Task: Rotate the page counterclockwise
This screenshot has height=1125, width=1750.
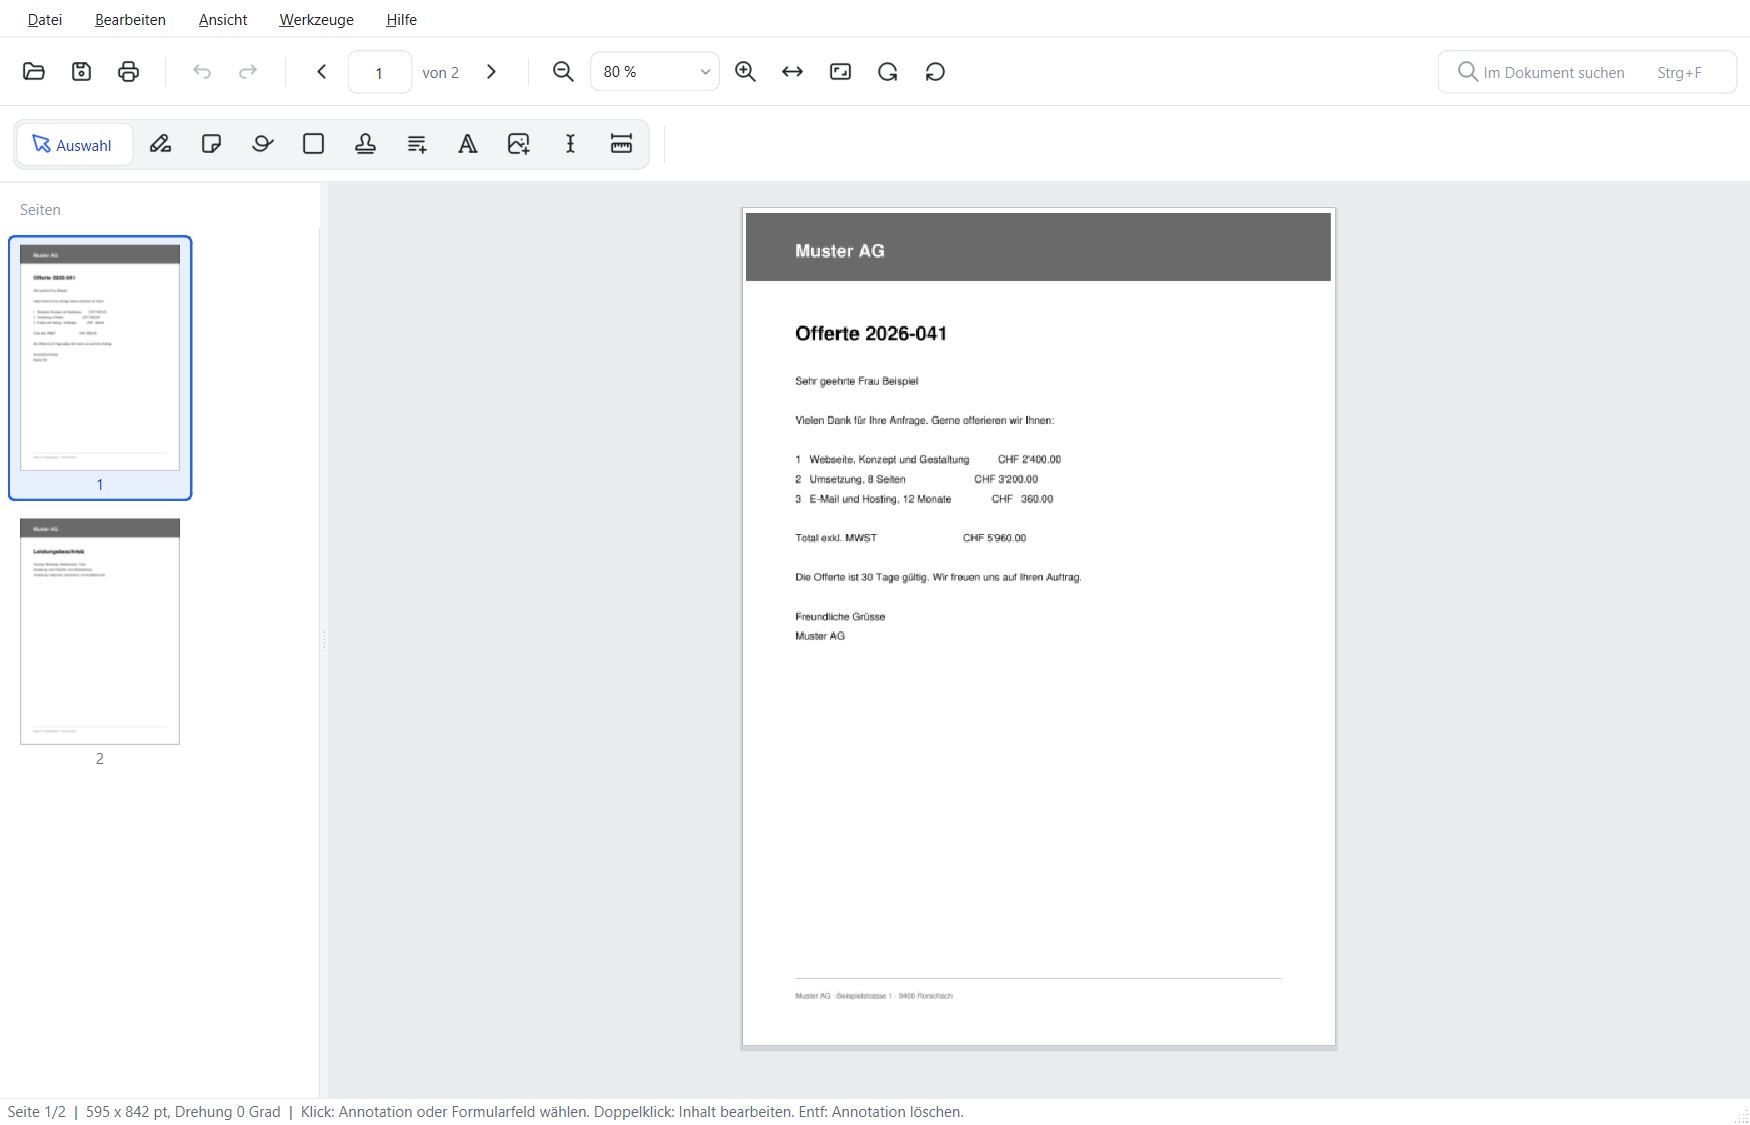Action: coord(935,71)
